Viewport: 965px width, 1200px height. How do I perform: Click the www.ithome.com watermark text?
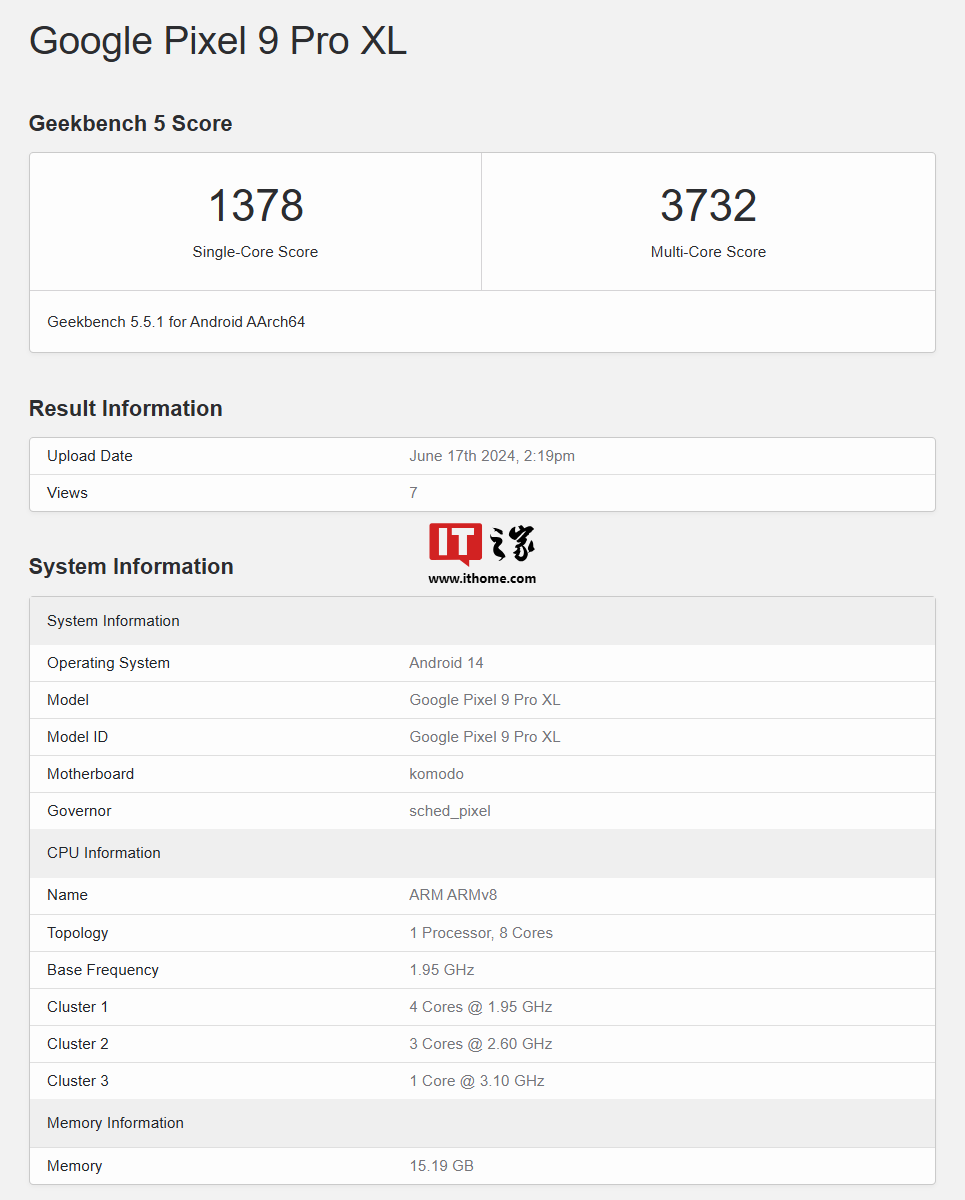pos(482,578)
